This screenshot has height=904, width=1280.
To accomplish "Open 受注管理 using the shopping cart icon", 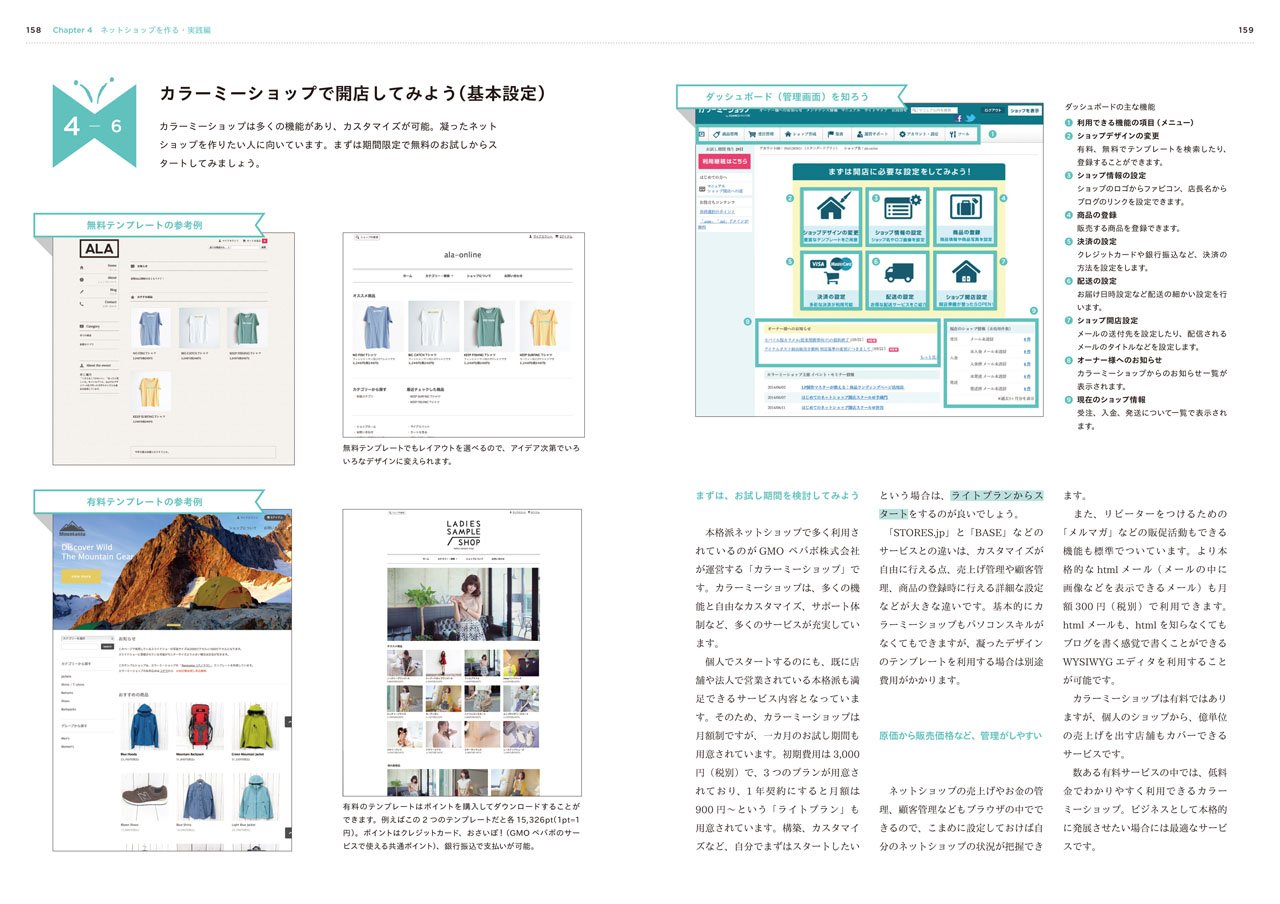I will pos(752,133).
